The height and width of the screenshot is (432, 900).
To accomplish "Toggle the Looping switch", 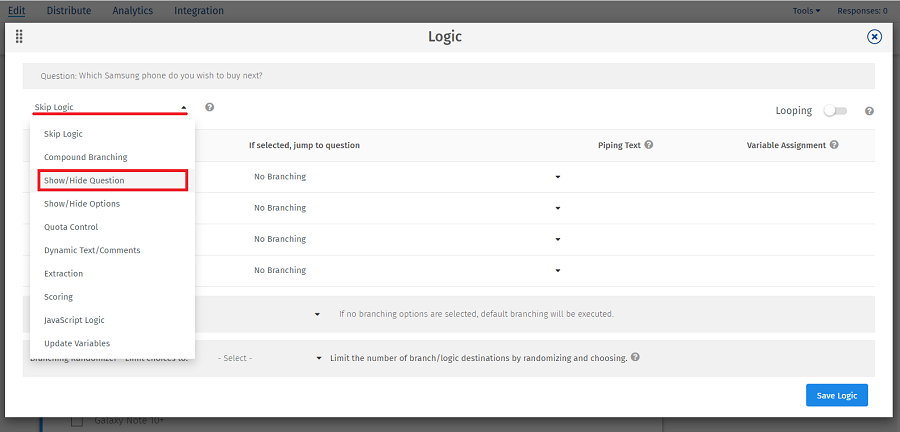I will tap(835, 111).
